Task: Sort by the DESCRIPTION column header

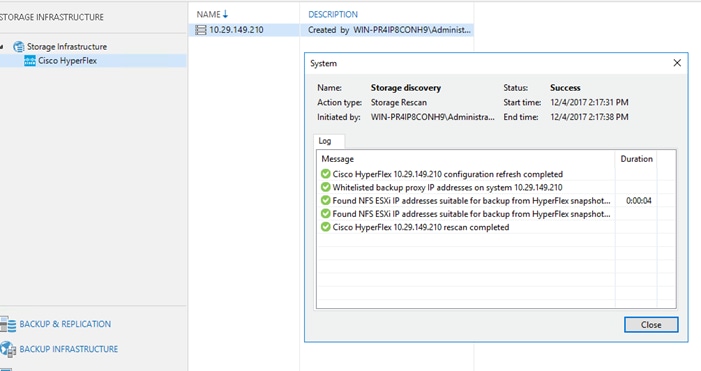Action: [333, 14]
